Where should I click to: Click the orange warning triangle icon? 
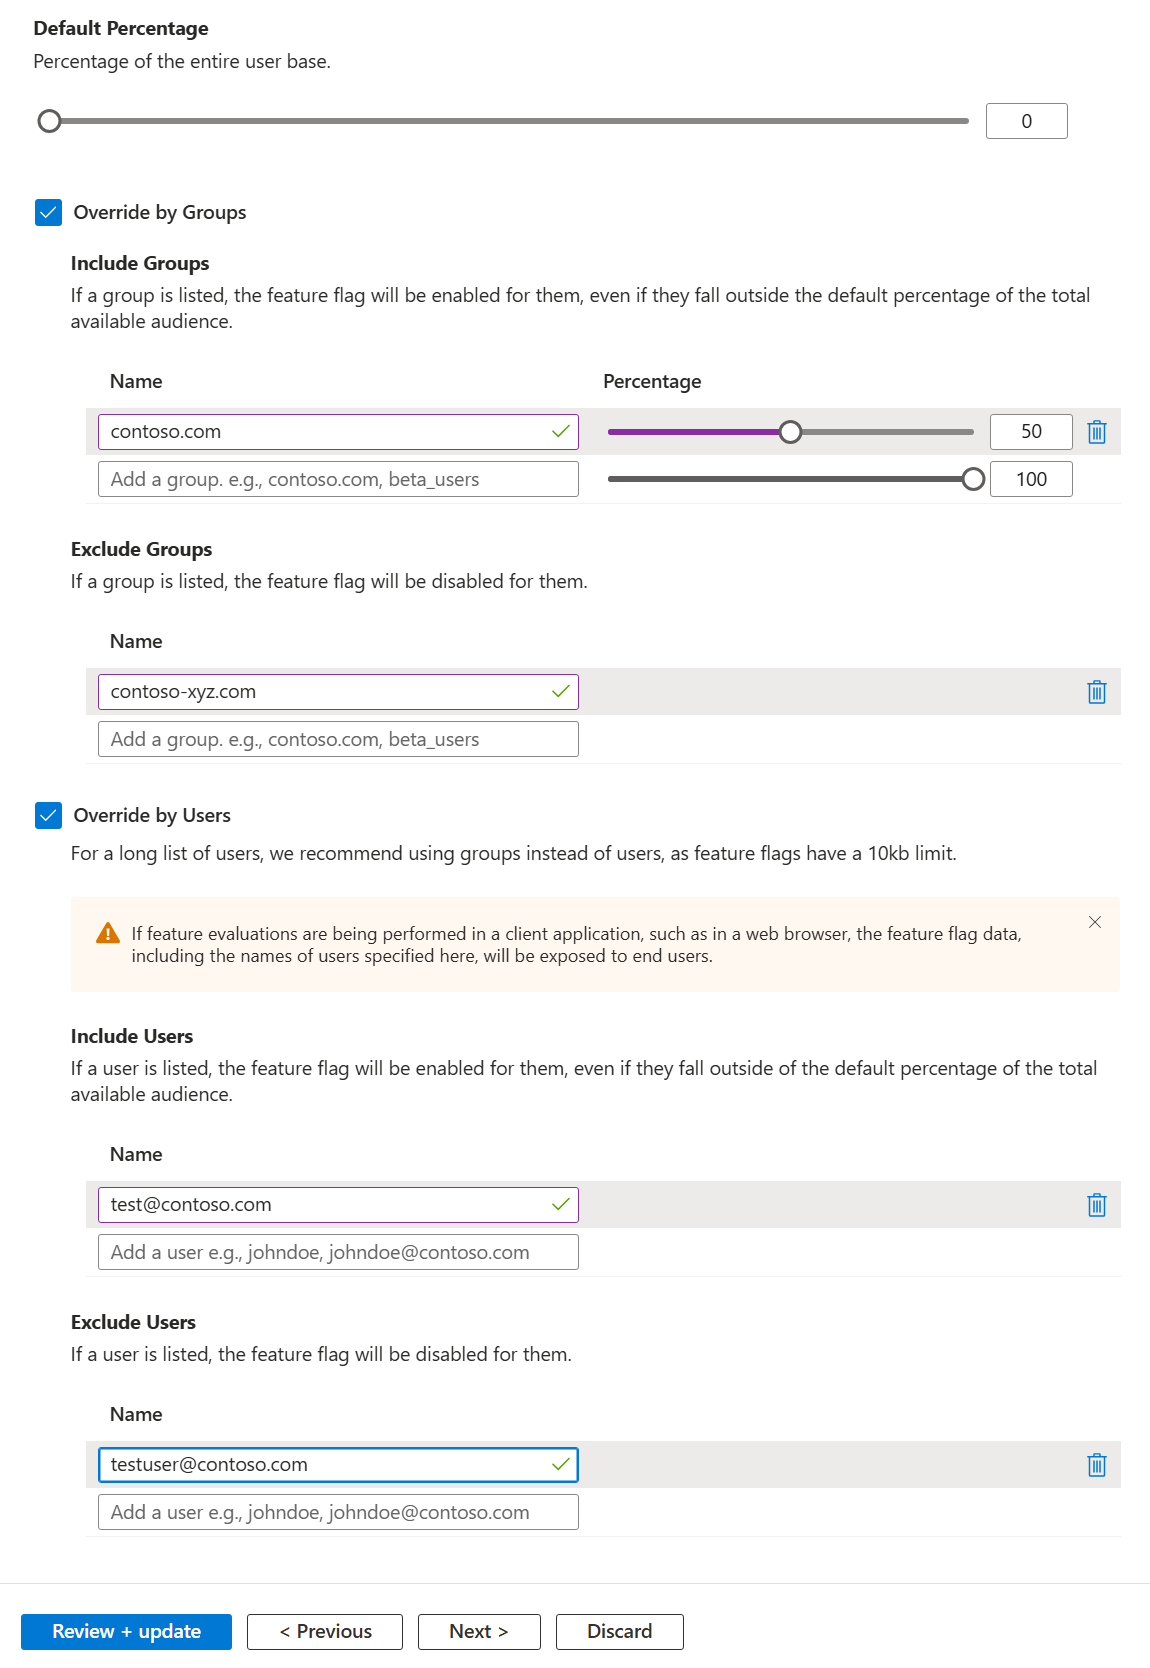pyautogui.click(x=108, y=934)
